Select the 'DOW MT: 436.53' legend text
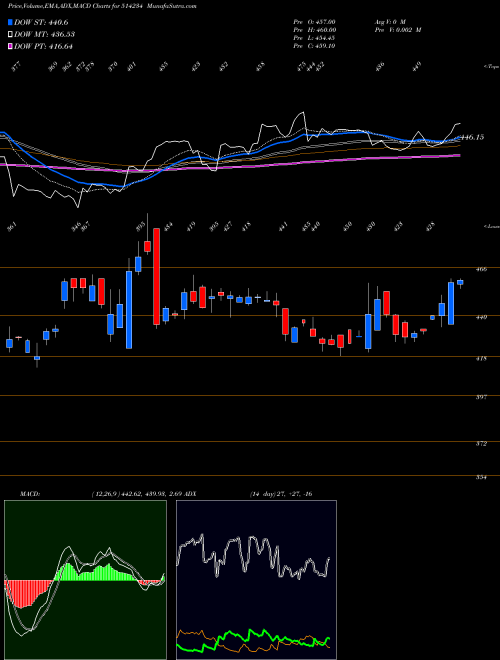 coord(45,35)
